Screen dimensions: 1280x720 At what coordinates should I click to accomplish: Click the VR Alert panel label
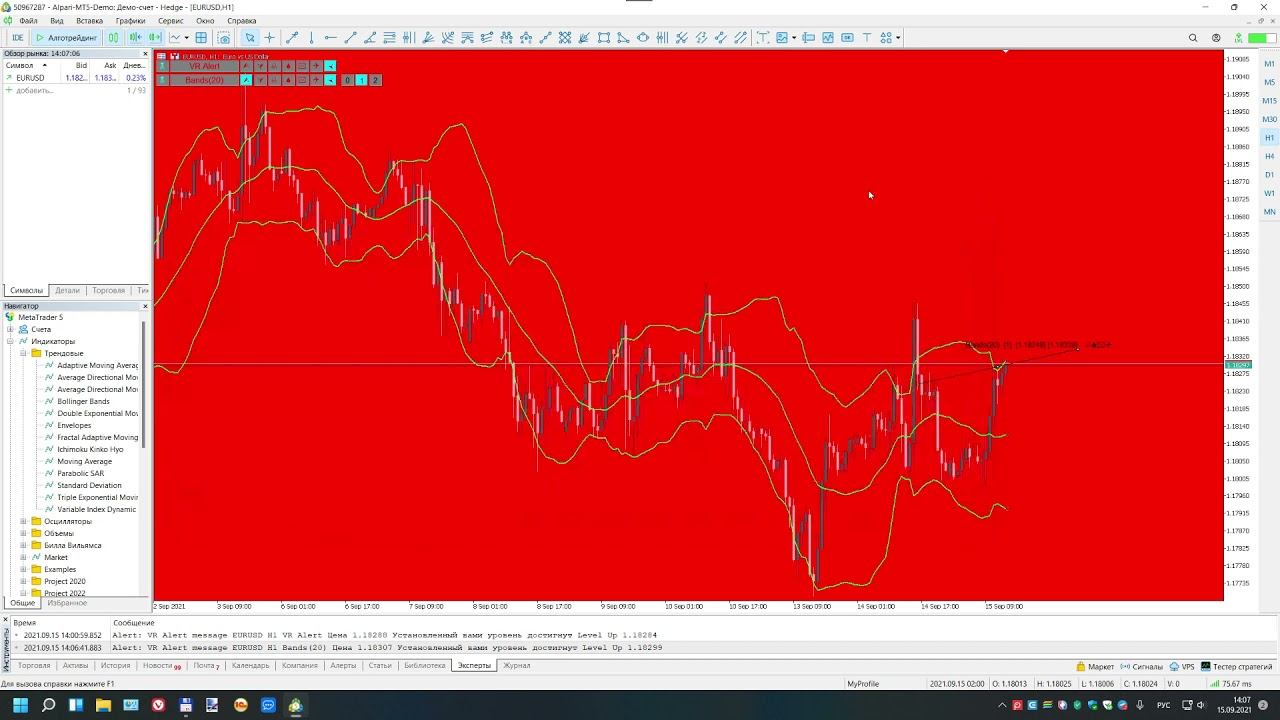coord(204,66)
